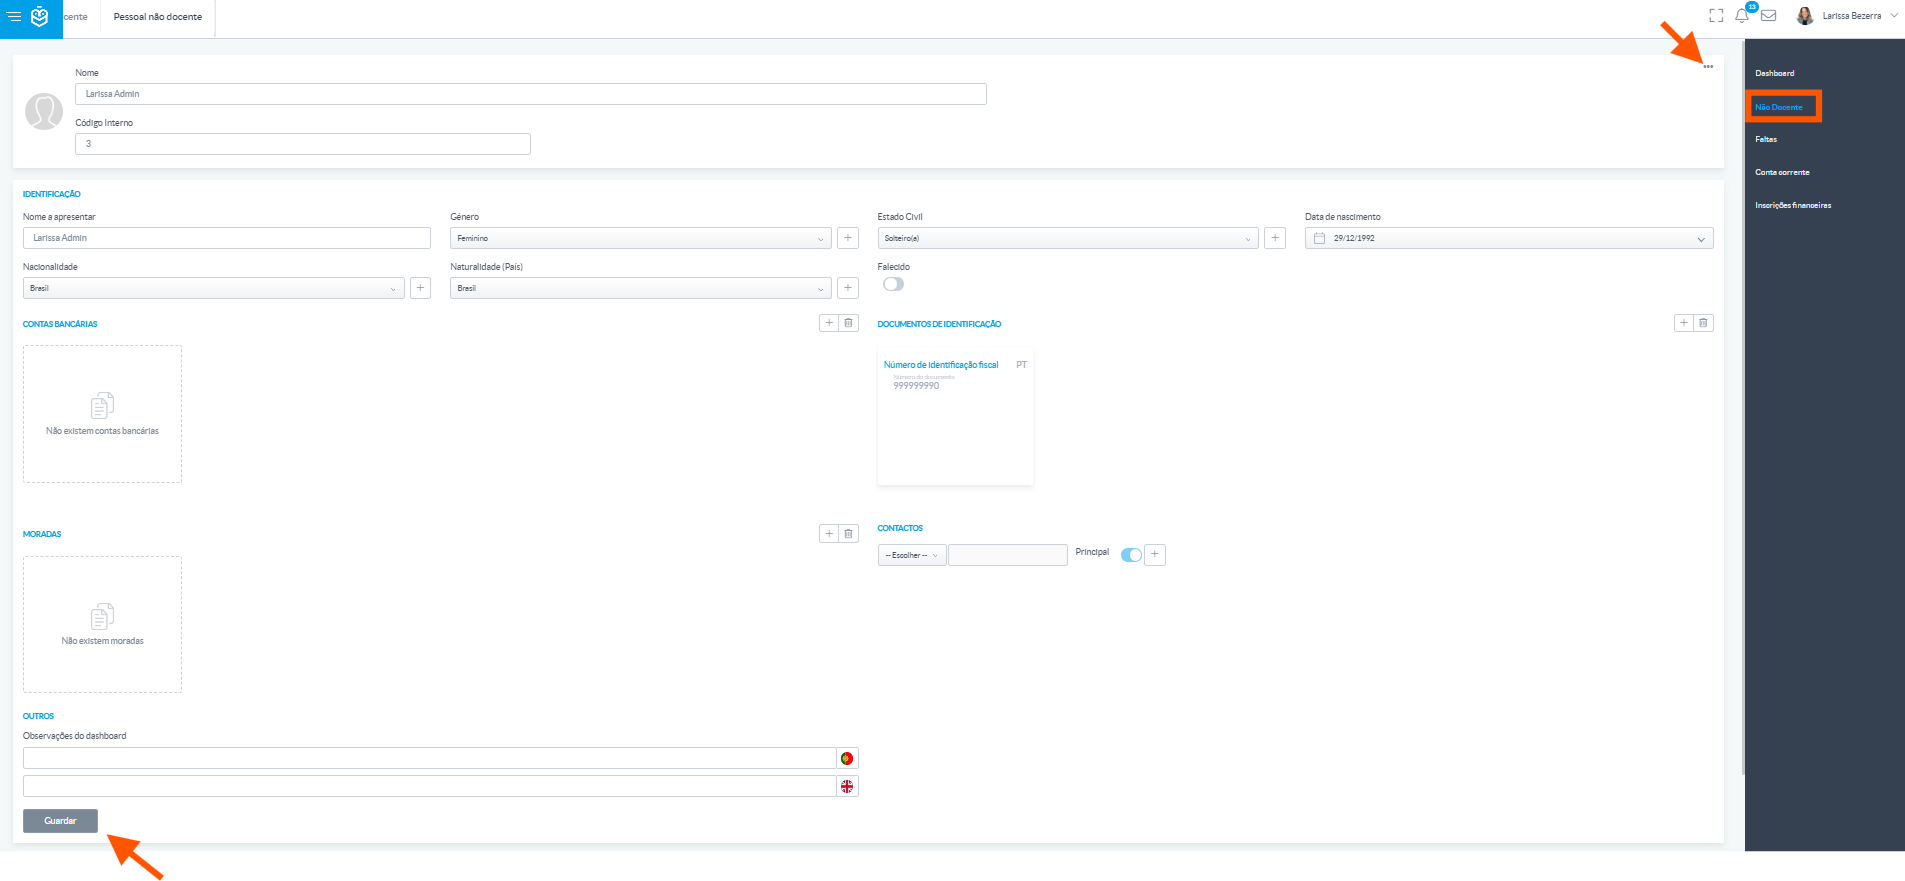
Task: Open Conta corrente in side menu
Action: [1782, 172]
